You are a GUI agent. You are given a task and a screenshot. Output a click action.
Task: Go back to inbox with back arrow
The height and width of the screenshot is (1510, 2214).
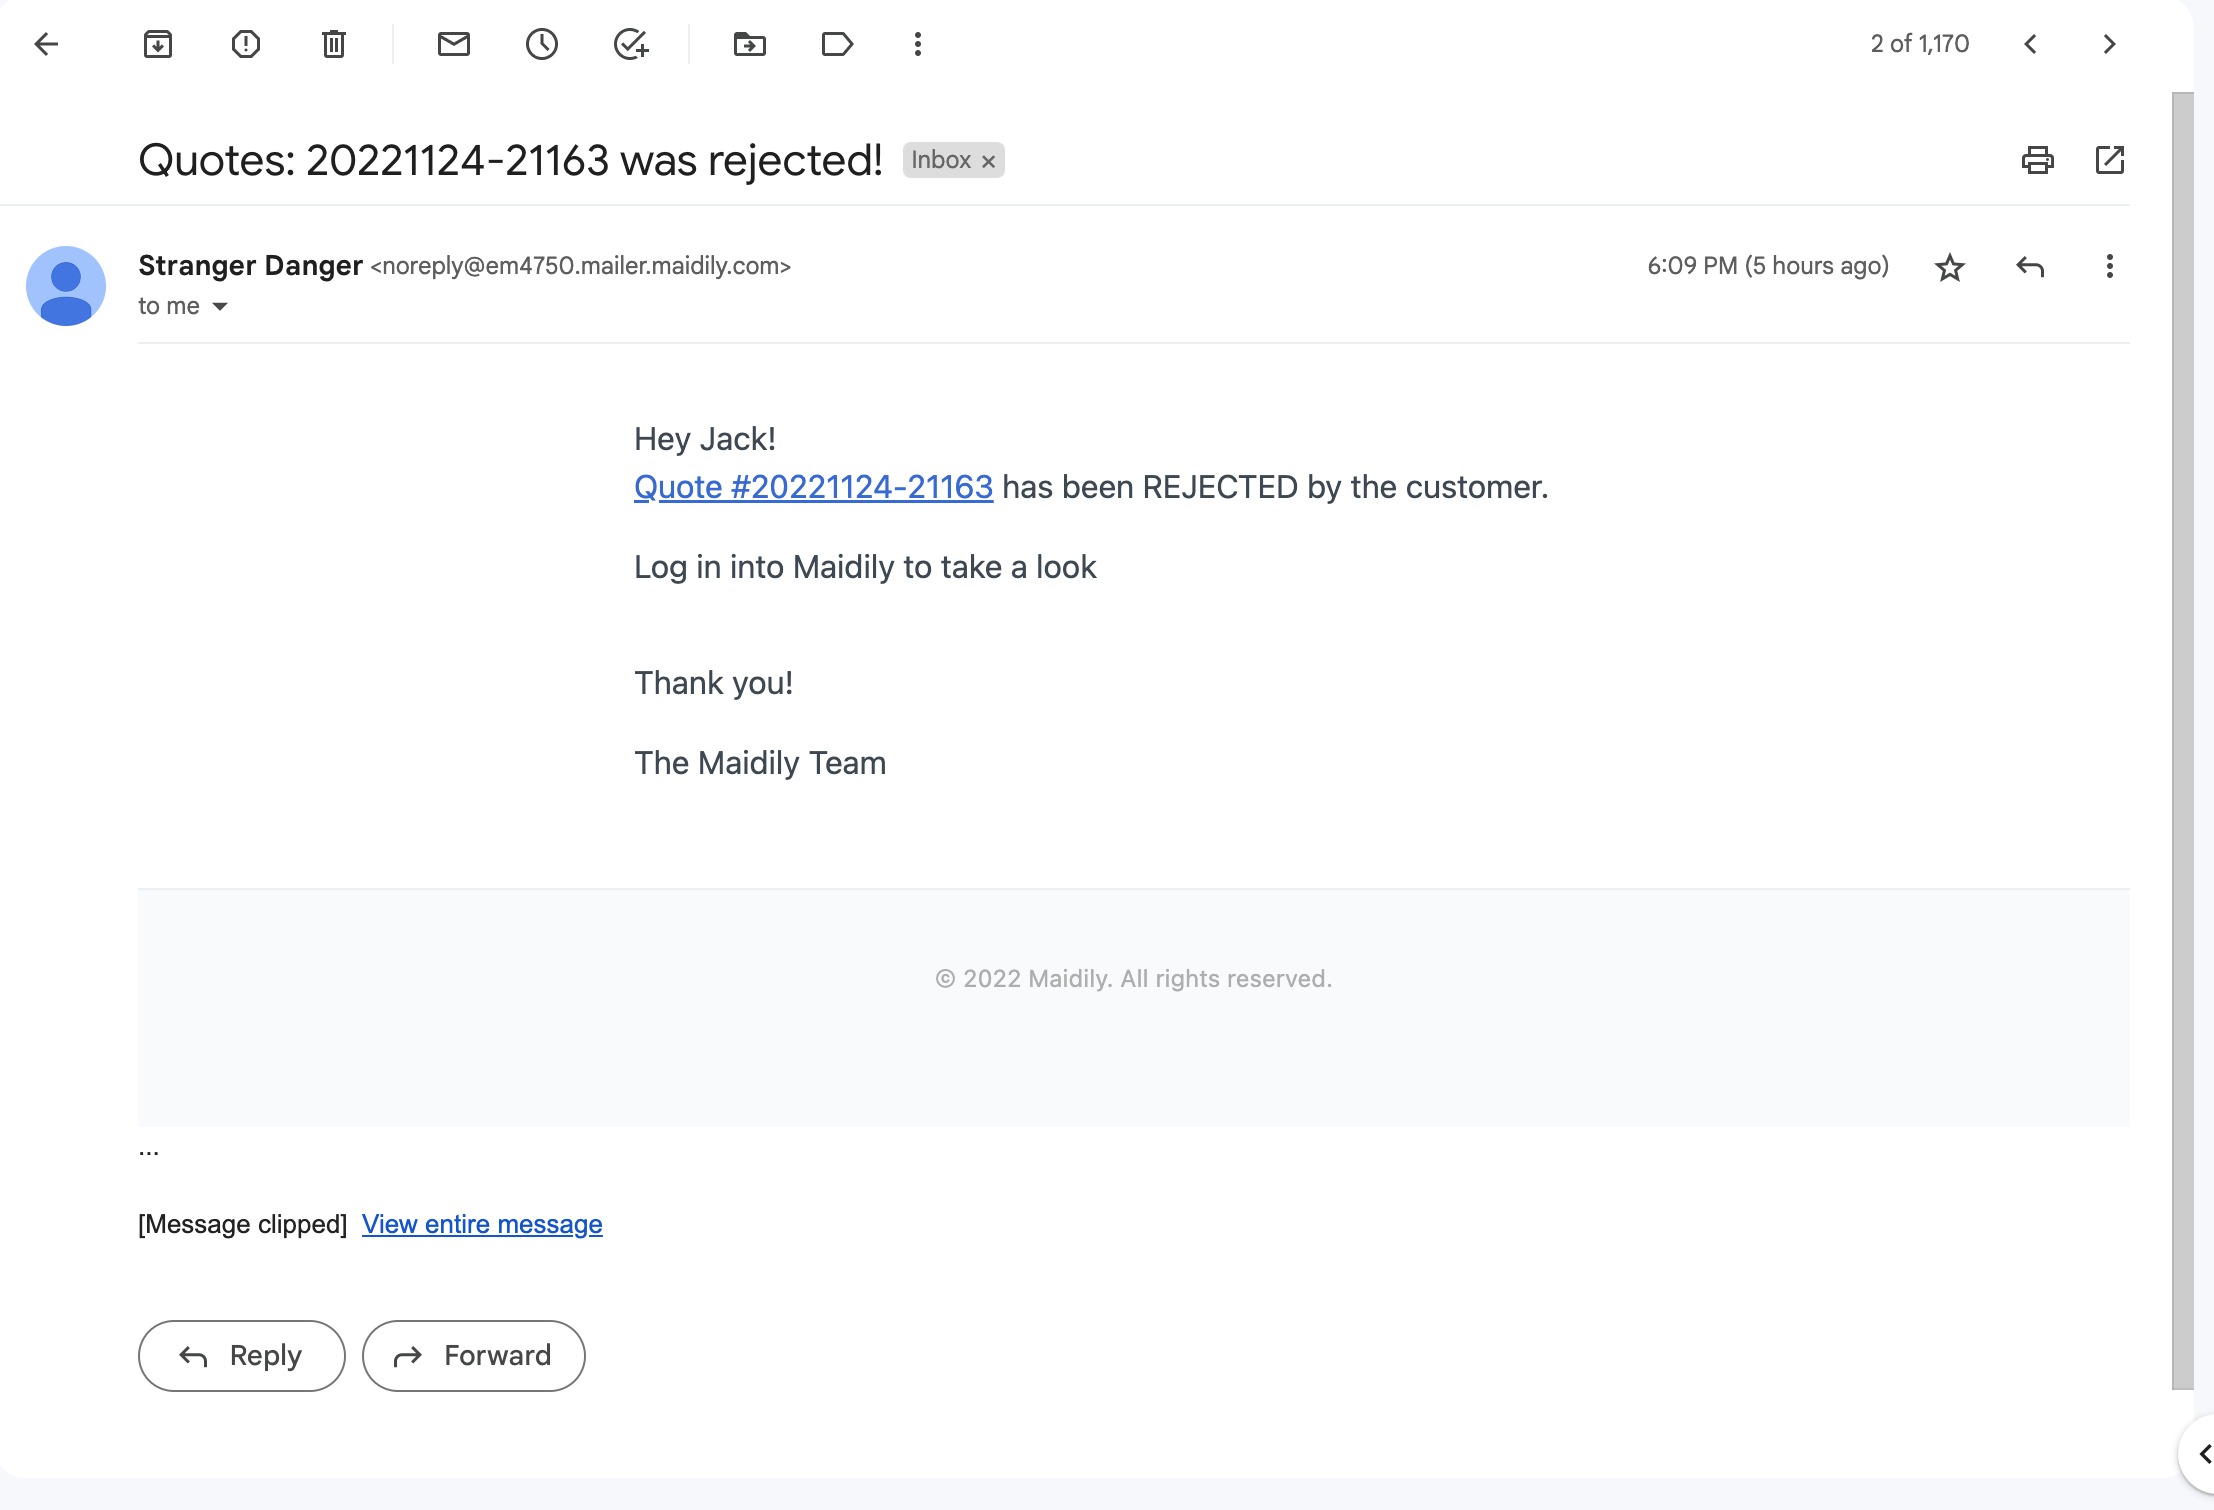click(x=46, y=44)
